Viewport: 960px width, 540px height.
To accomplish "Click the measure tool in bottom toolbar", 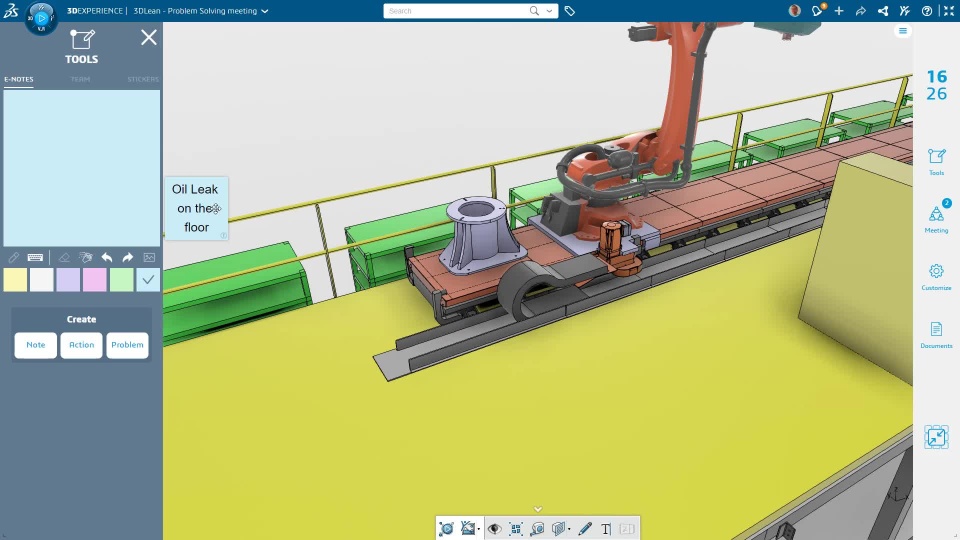I will [537, 529].
